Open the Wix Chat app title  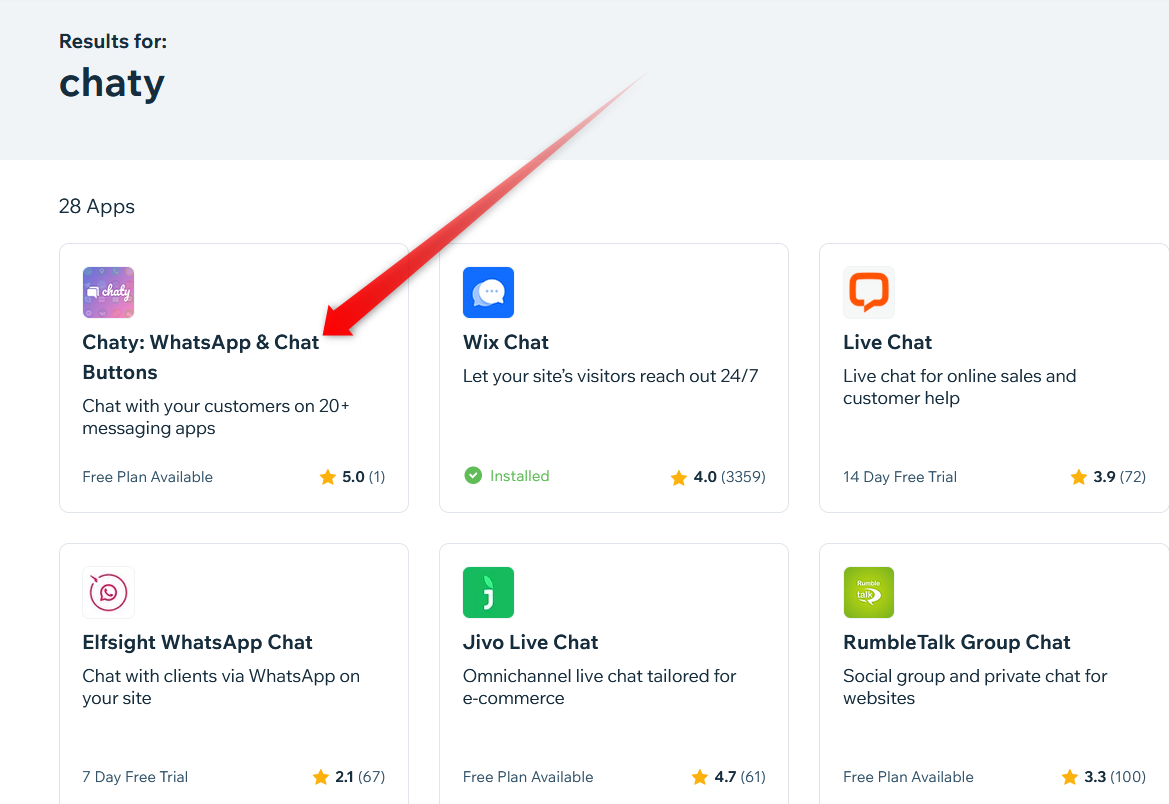pos(505,342)
